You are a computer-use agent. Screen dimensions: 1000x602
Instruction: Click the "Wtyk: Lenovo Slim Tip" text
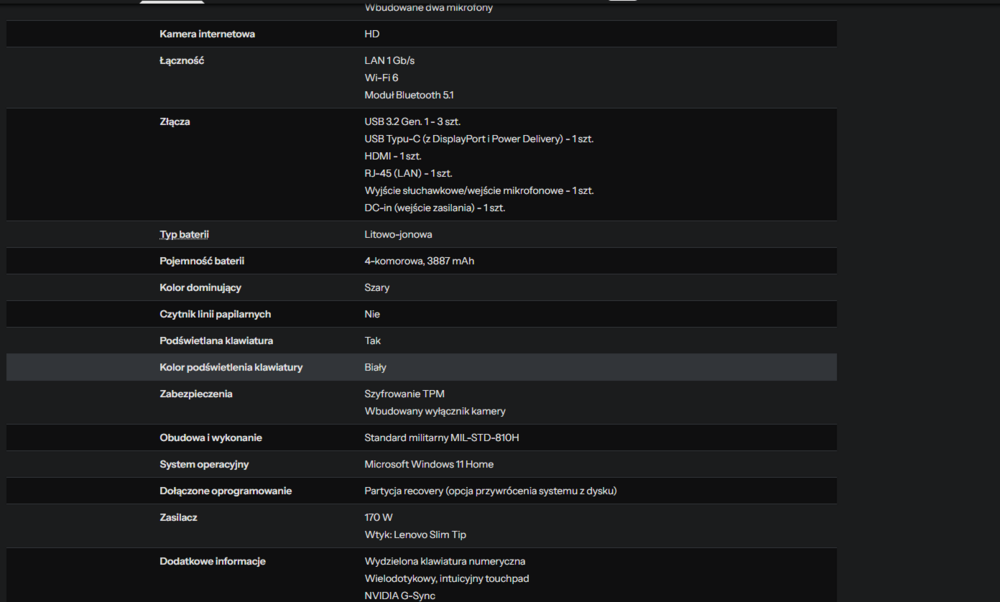(x=415, y=535)
